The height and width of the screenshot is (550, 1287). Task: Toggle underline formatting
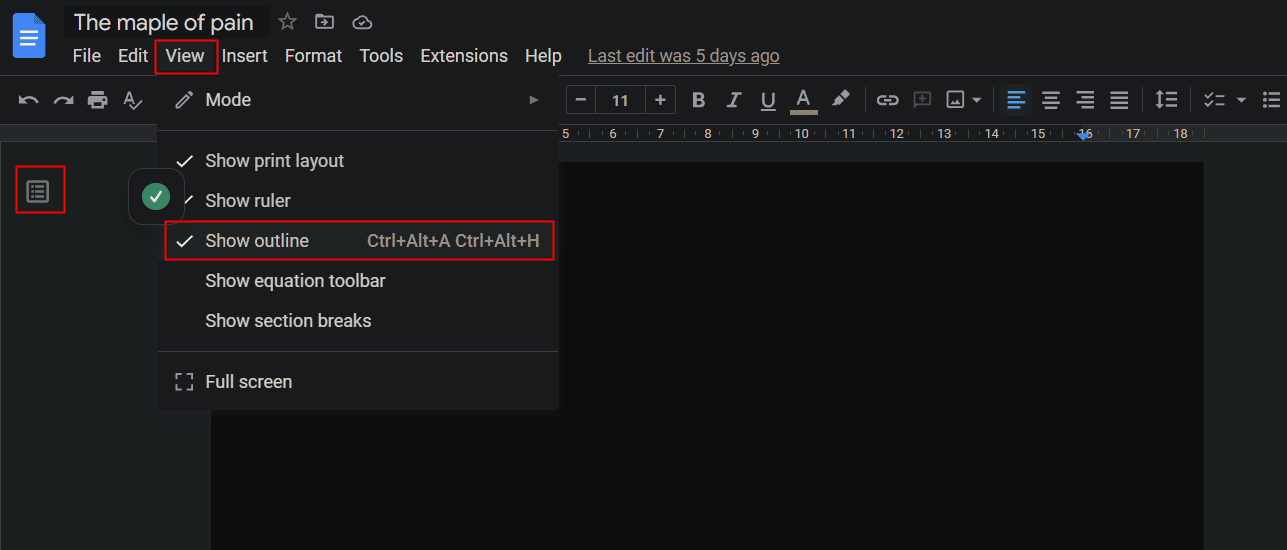click(x=768, y=100)
